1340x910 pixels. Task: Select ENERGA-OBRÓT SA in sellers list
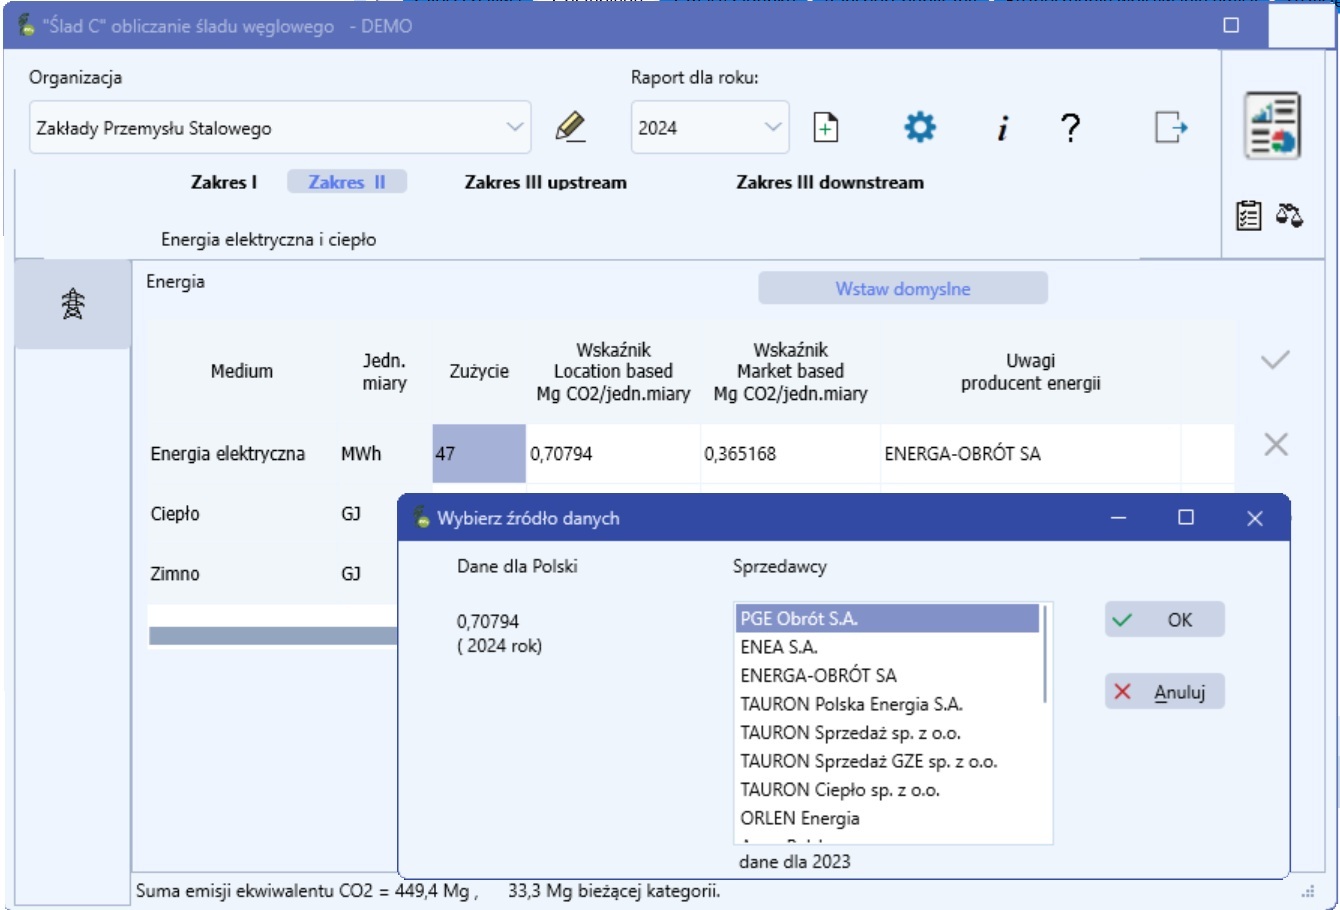coord(888,675)
